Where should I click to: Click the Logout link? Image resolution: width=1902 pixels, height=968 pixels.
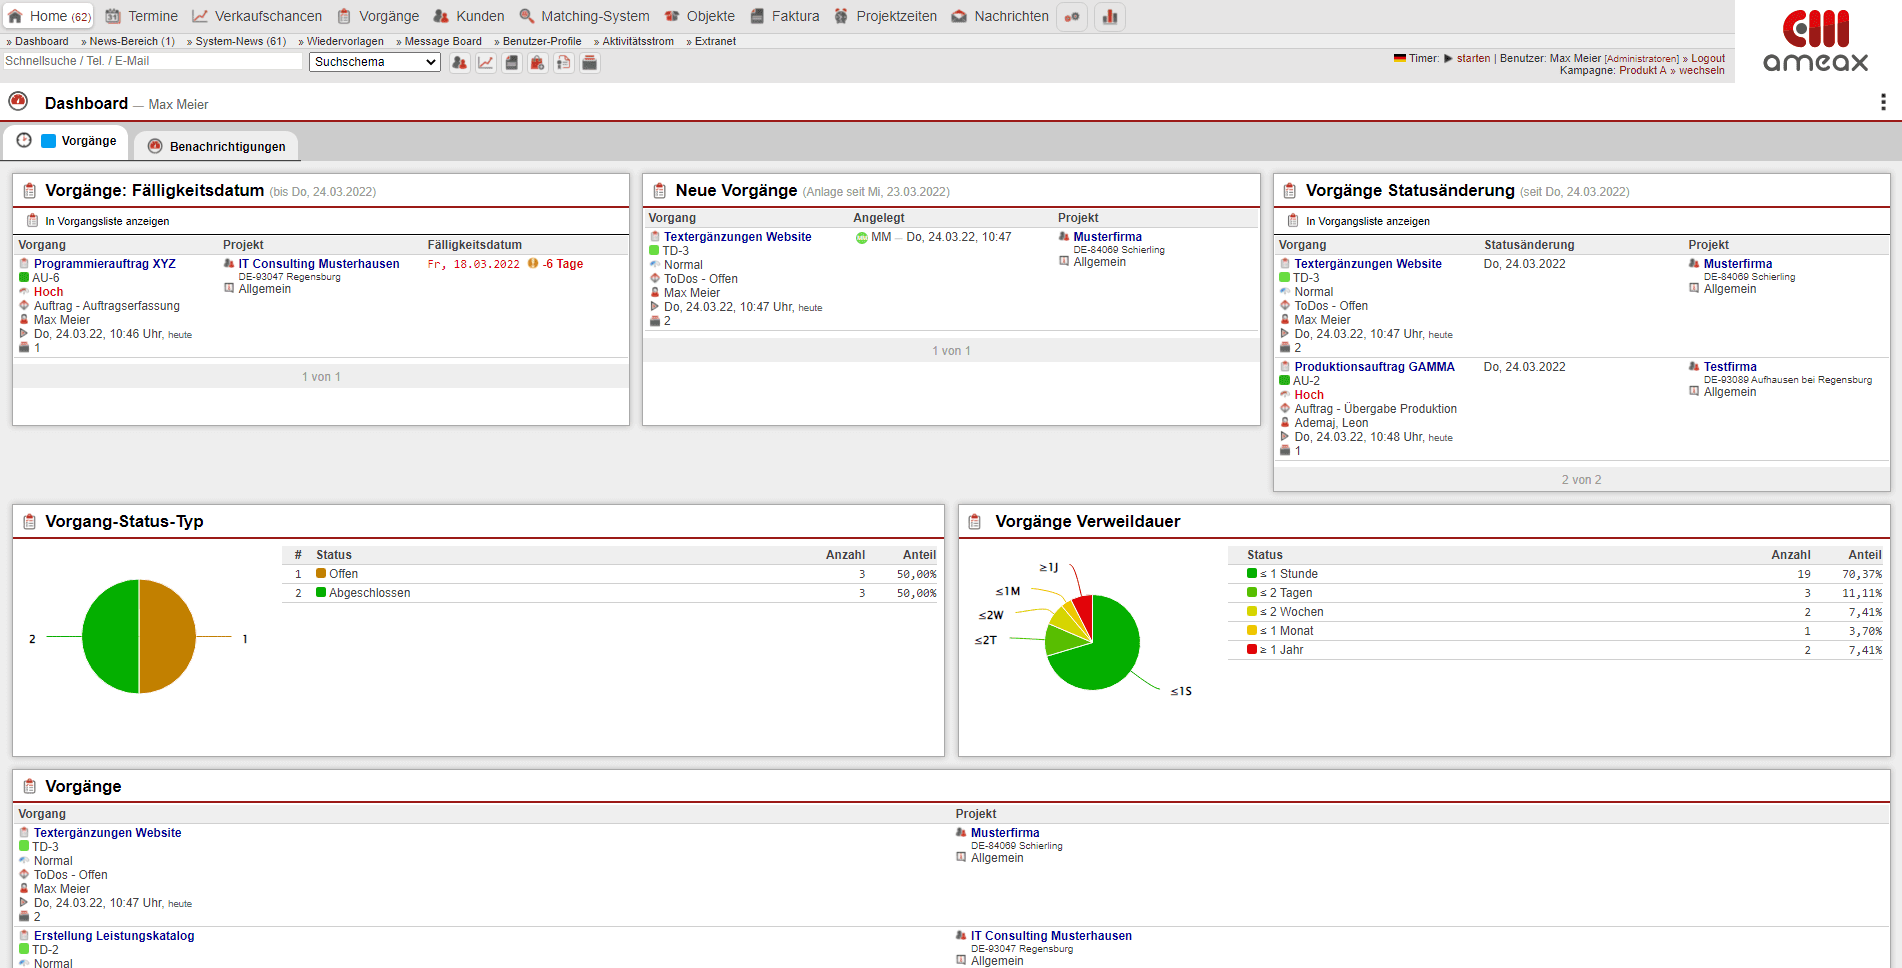click(1708, 58)
